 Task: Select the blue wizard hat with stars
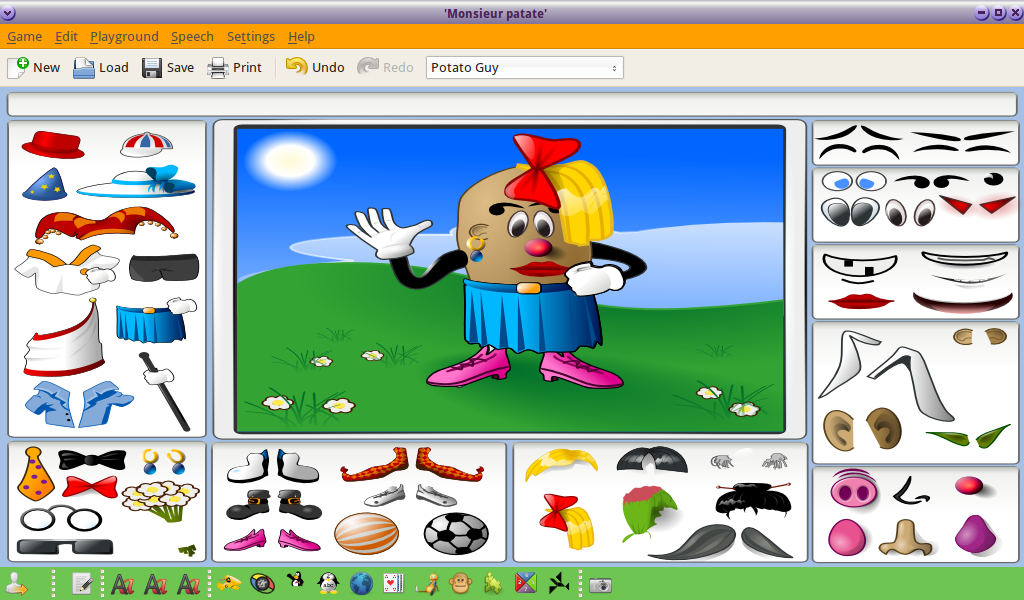tap(44, 183)
